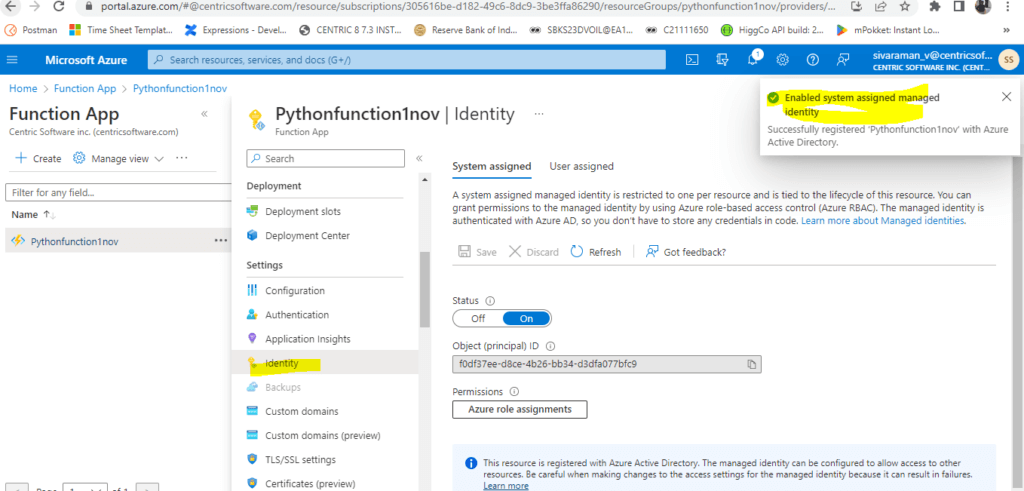This screenshot has height=491, width=1024.
Task: Click the Save button
Action: click(x=477, y=252)
